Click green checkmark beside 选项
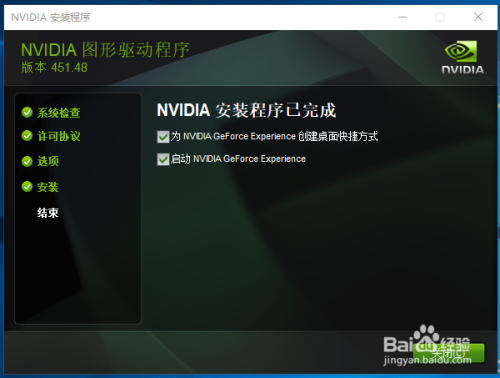This screenshot has width=500, height=378. [27, 161]
